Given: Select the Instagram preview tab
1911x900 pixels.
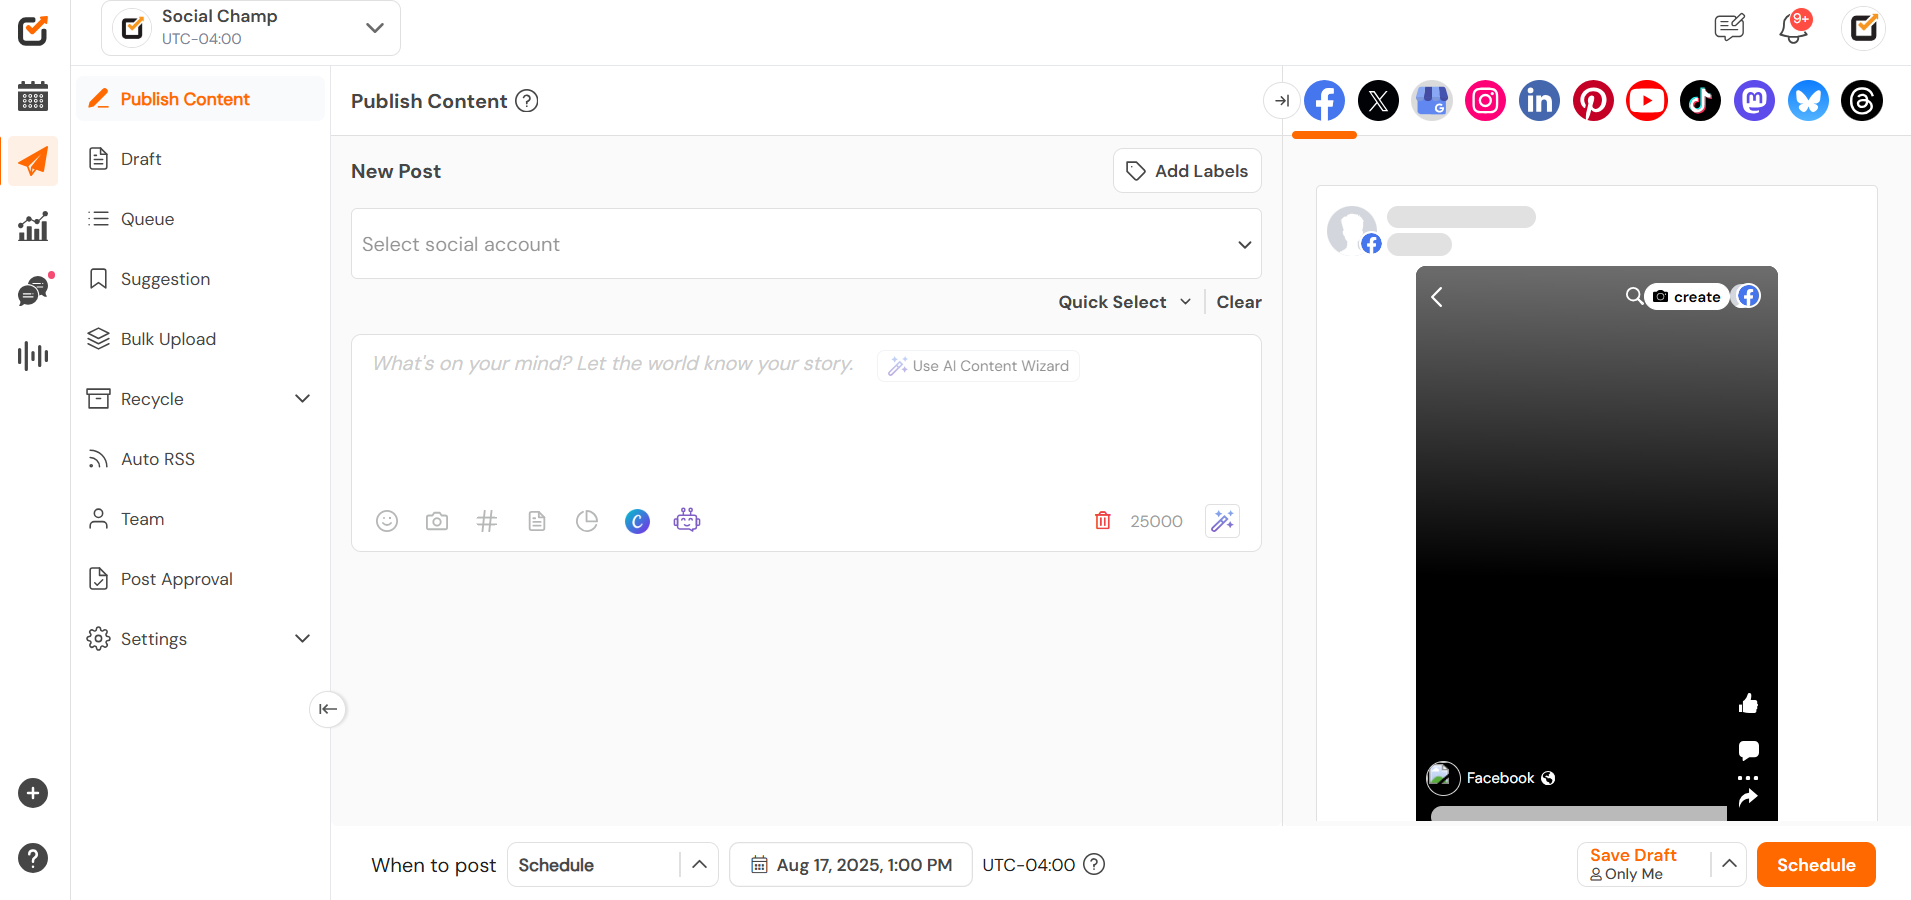Looking at the screenshot, I should tap(1486, 101).
